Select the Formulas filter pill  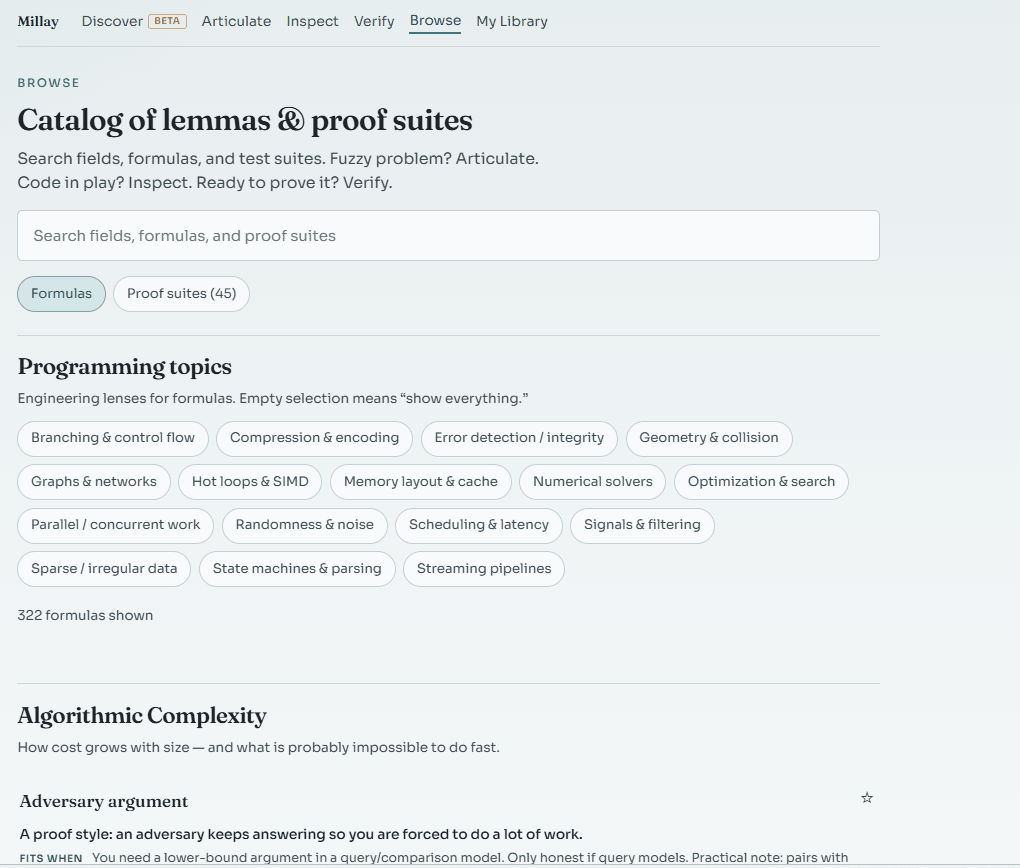click(x=61, y=293)
